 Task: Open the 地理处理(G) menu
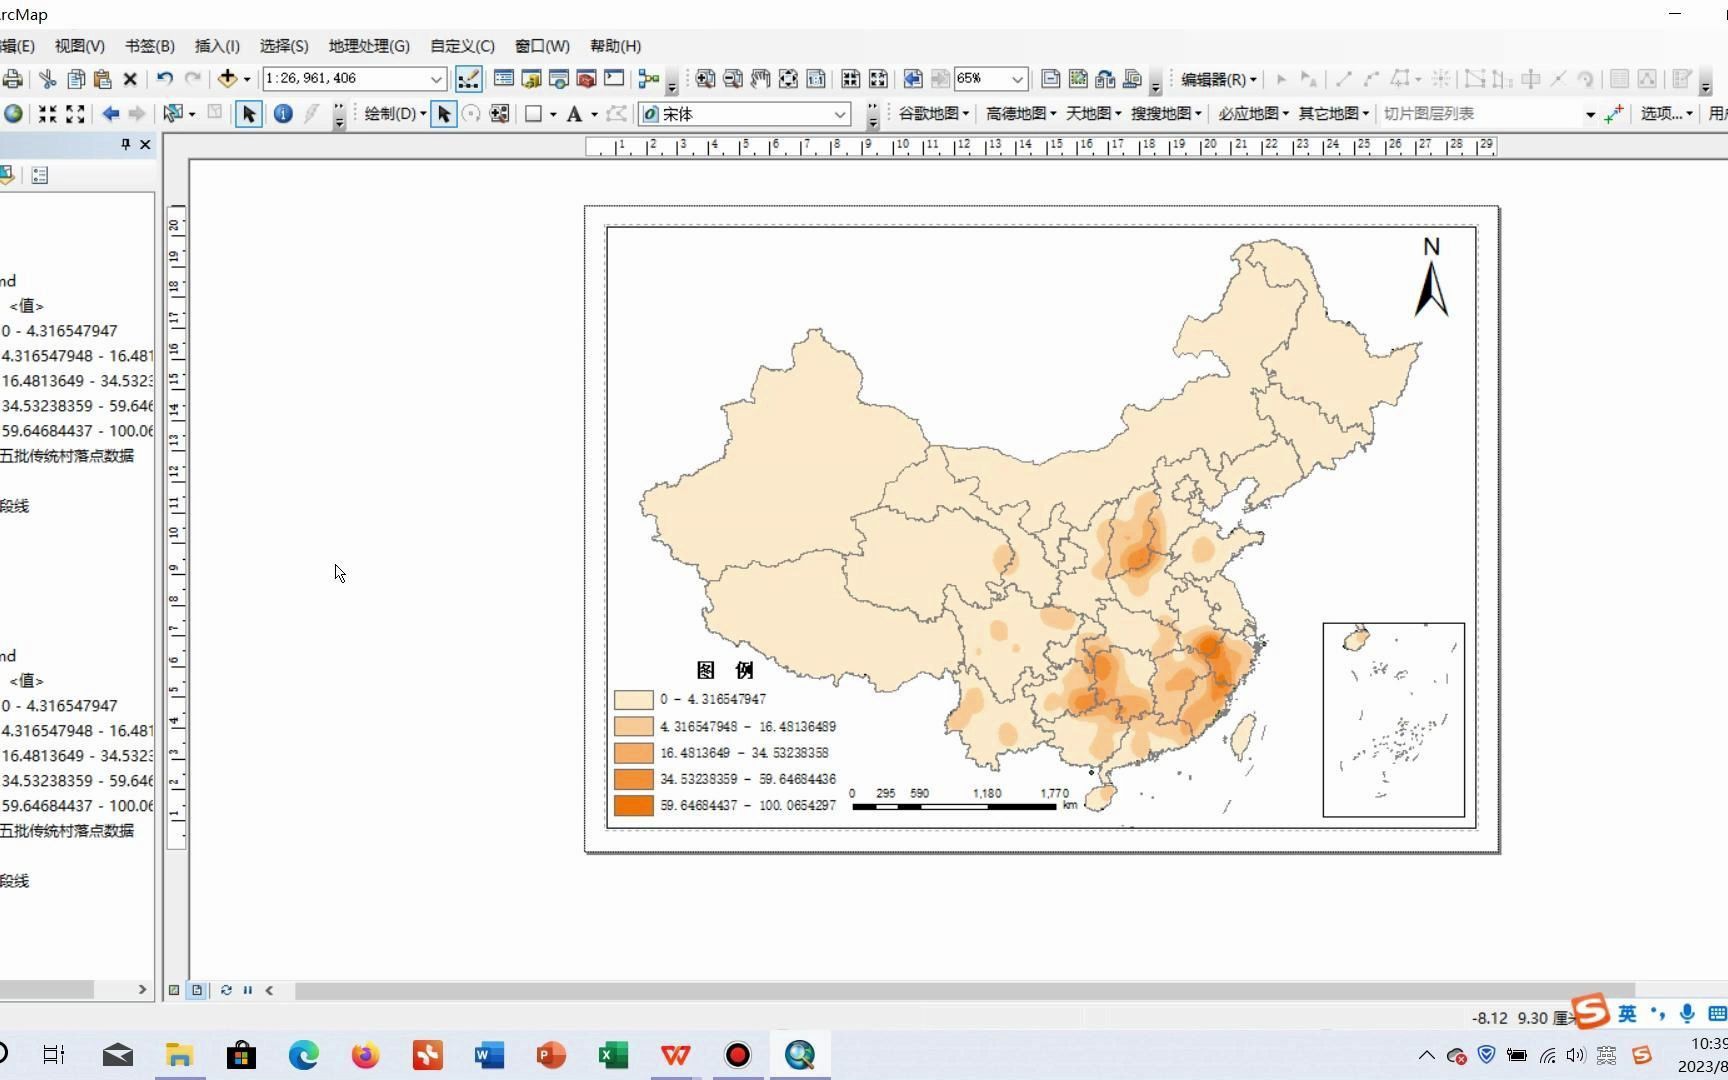coord(367,46)
